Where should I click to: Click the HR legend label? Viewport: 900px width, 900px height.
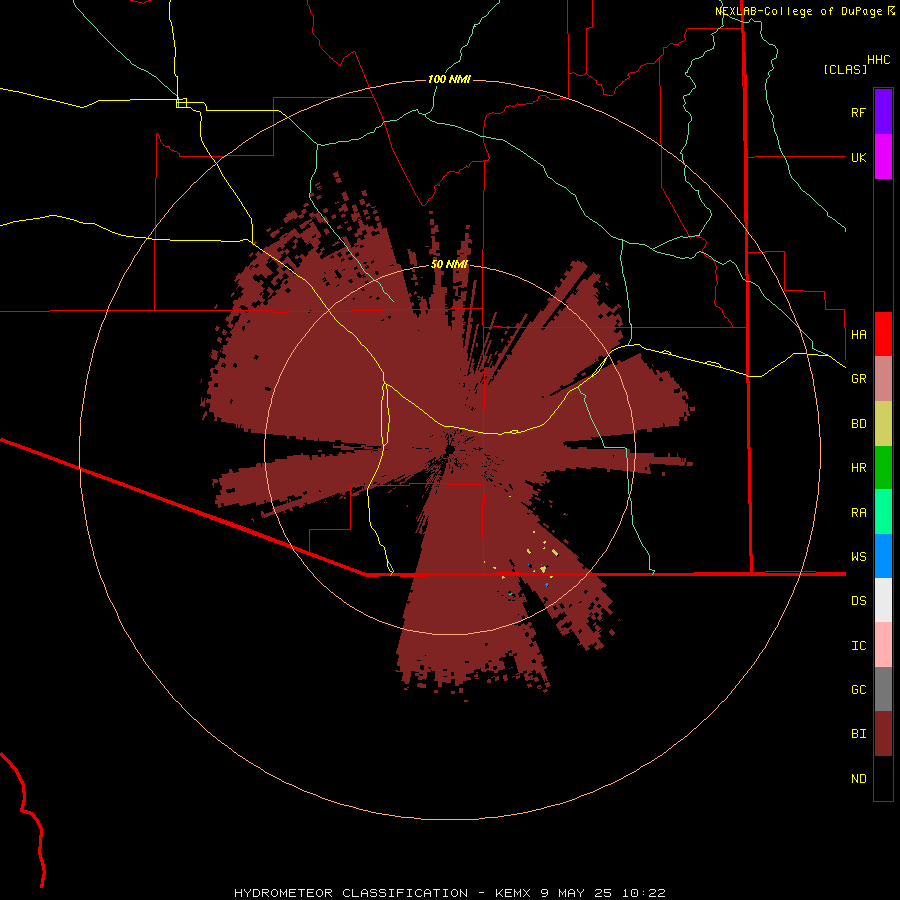pos(858,468)
